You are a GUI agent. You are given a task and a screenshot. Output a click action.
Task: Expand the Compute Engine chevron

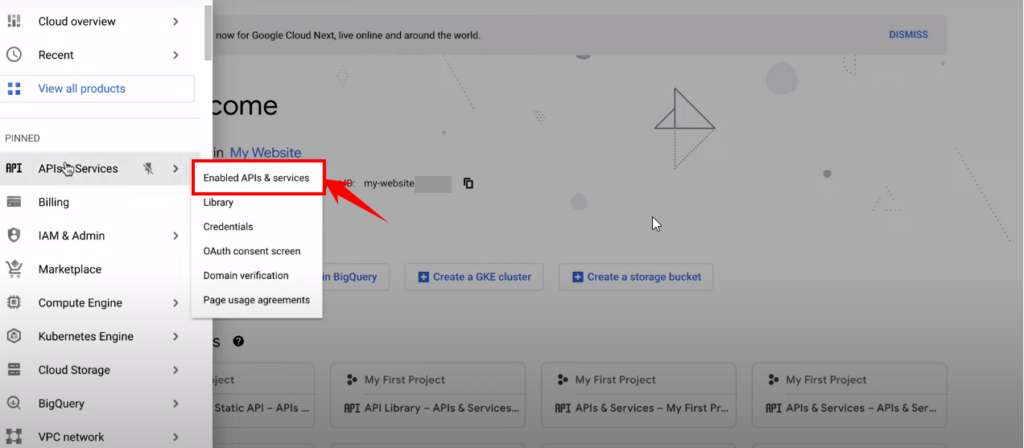pyautogui.click(x=176, y=303)
